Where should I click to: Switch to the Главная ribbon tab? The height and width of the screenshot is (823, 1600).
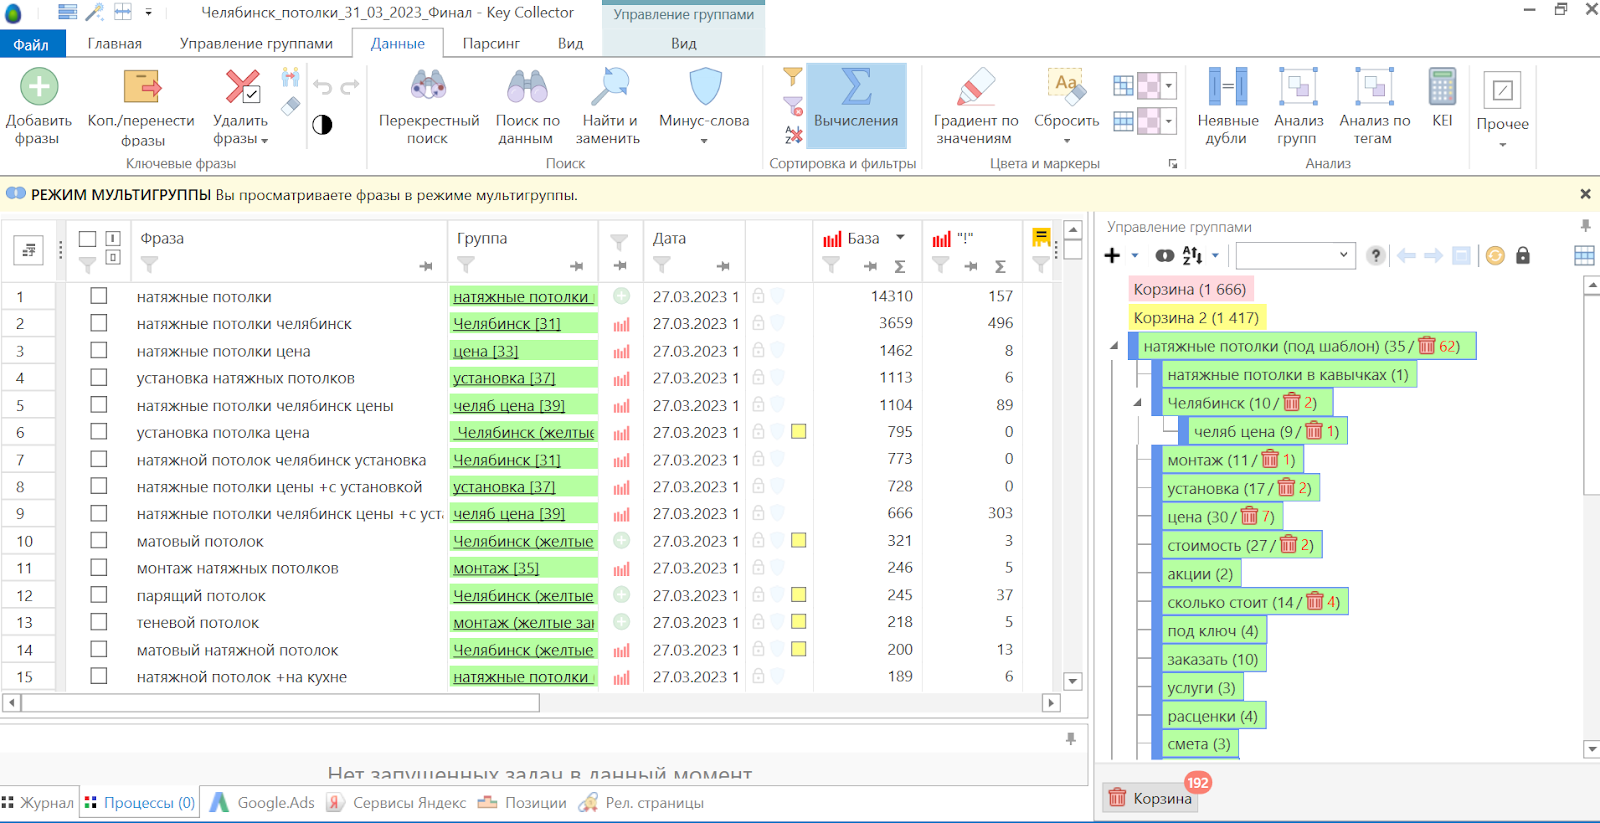point(114,43)
